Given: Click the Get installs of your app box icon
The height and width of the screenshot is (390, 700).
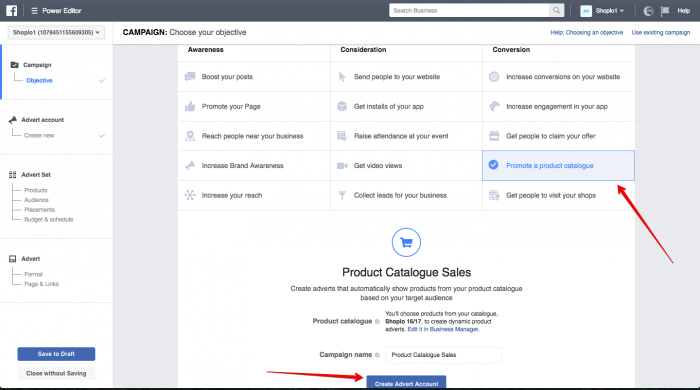Looking at the screenshot, I should click(x=342, y=106).
